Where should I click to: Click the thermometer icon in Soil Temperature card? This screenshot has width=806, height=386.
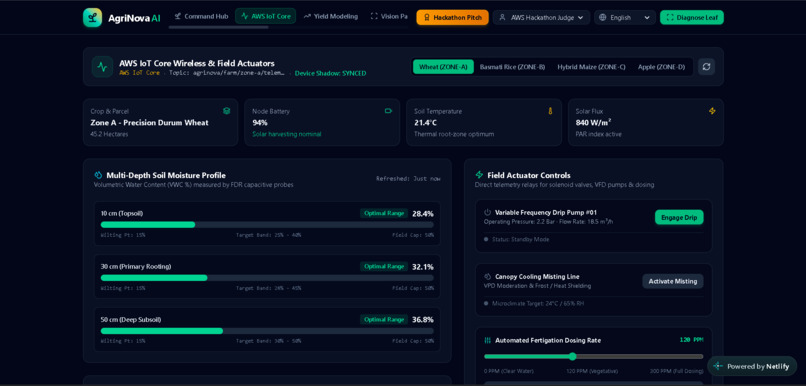[550, 111]
